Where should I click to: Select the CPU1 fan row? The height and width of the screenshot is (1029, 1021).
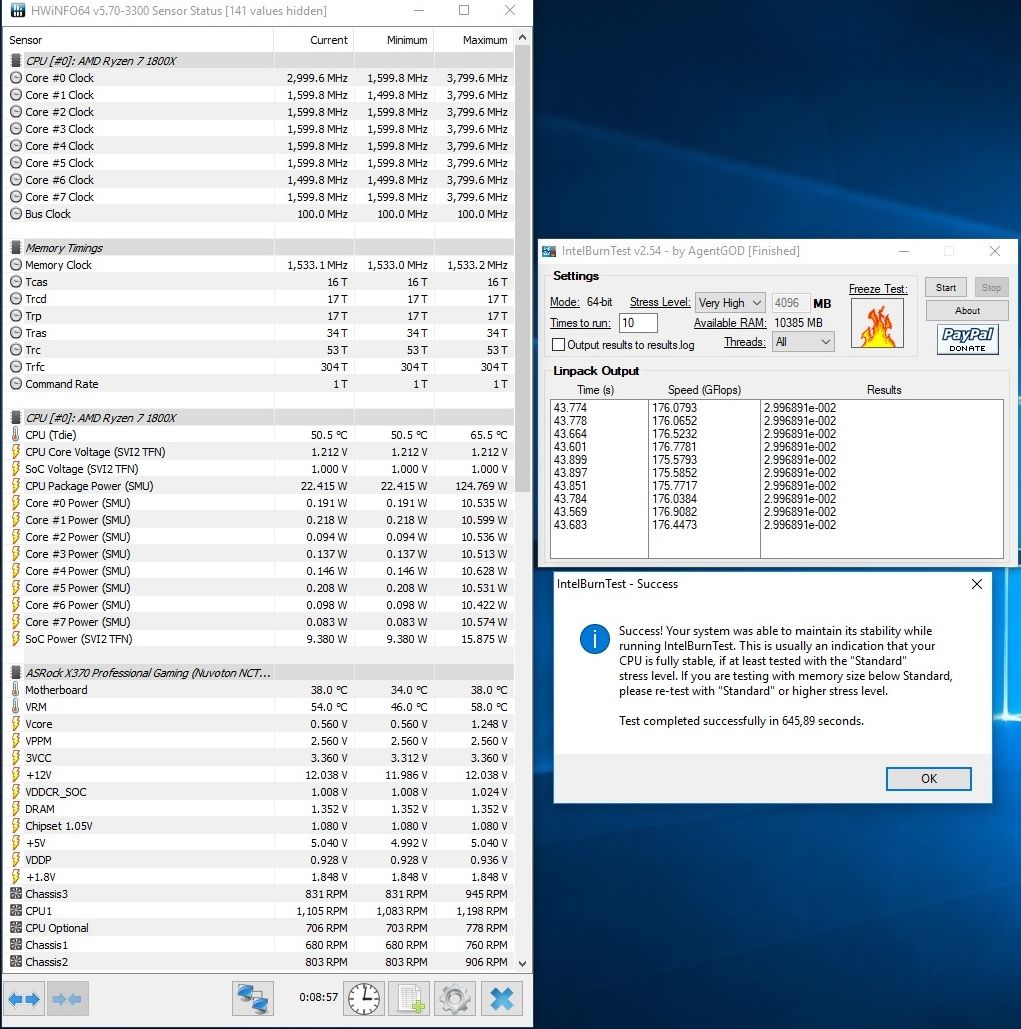(260, 911)
